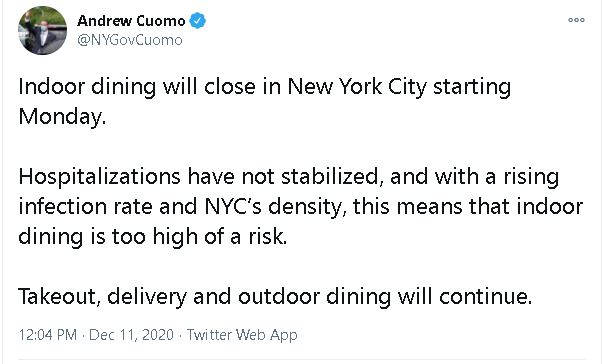Click the word Takeout in the tweet
The width and height of the screenshot is (603, 364).
[x=59, y=297]
